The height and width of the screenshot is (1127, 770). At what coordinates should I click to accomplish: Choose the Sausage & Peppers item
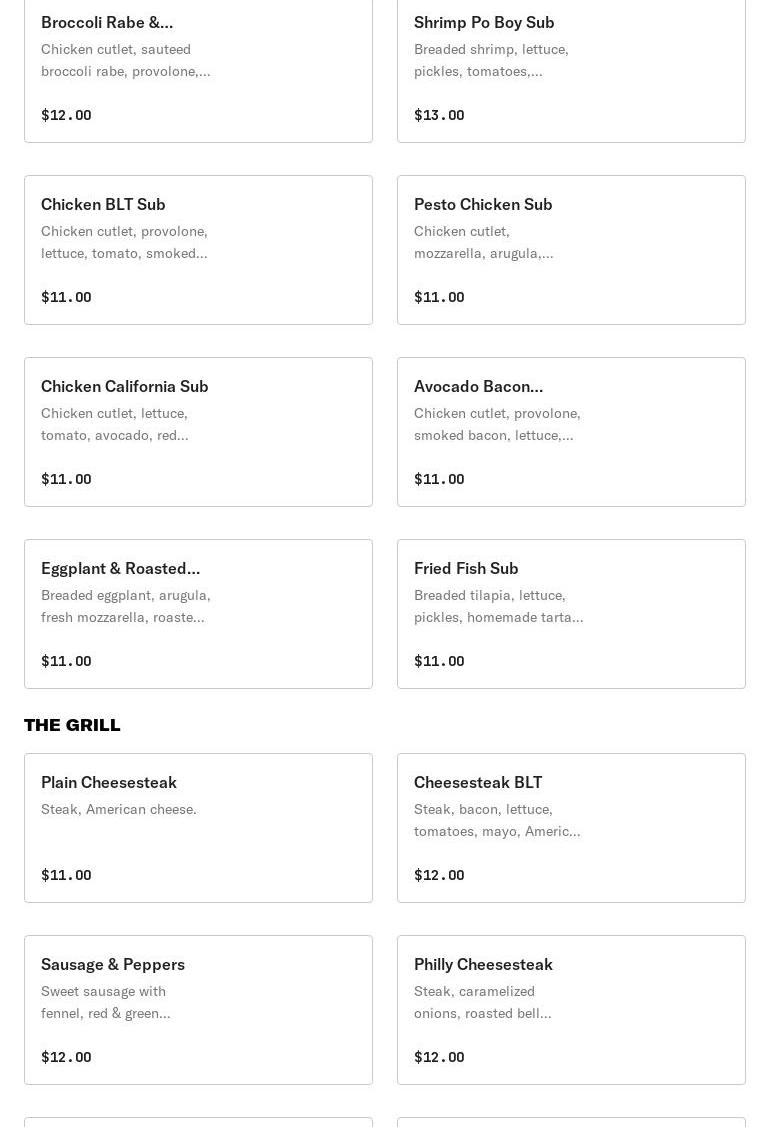point(198,1010)
